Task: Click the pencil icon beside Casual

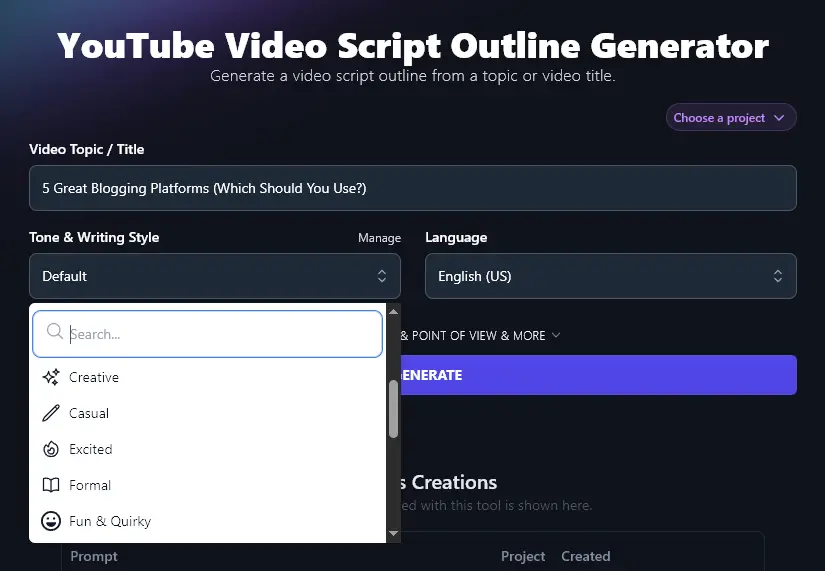Action: click(51, 413)
